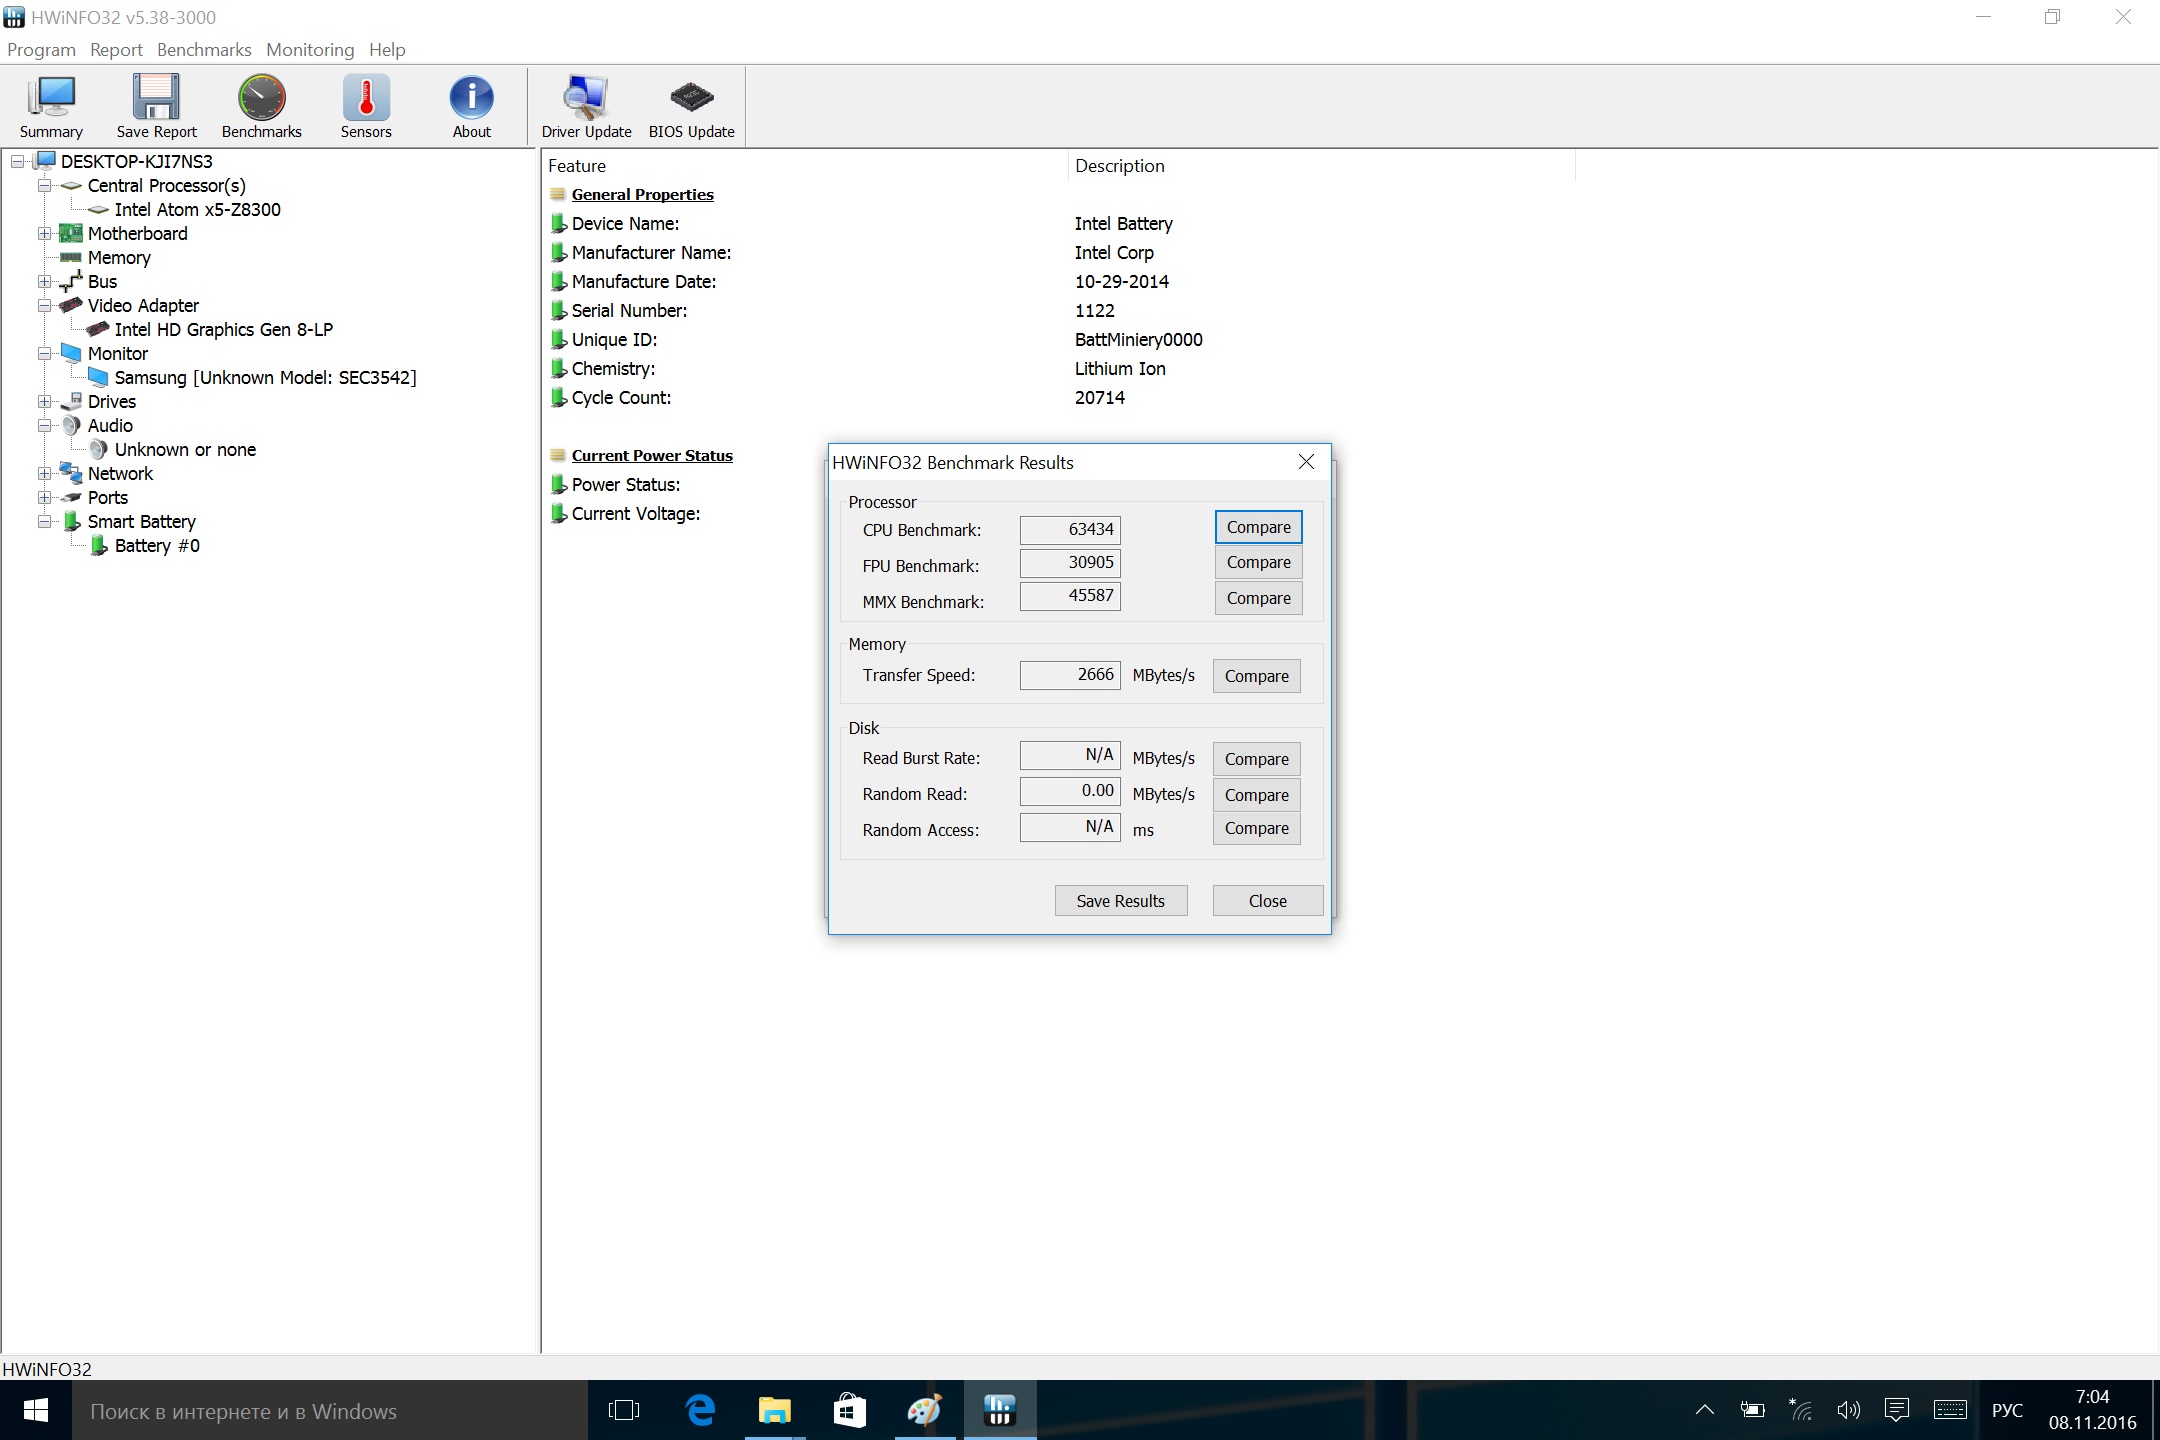Show hidden tray icons chevron
This screenshot has width=2160, height=1440.
1705,1410
